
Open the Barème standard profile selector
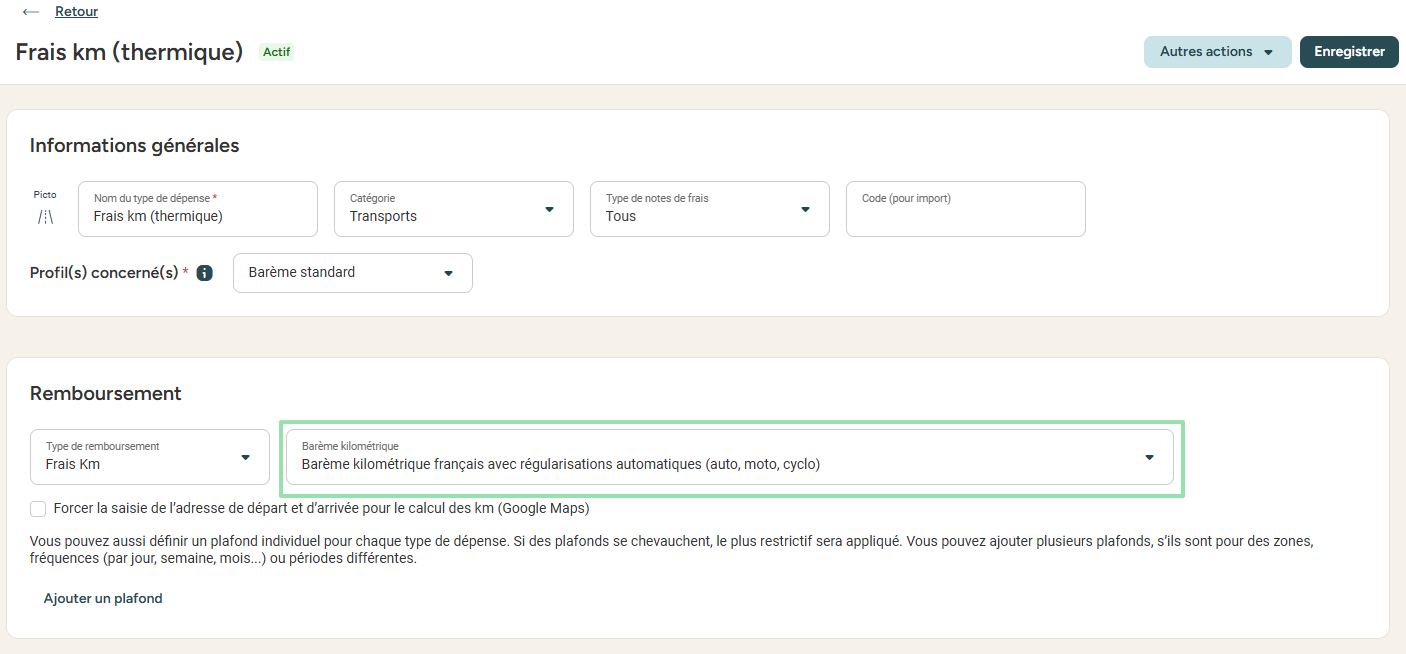[x=352, y=273]
